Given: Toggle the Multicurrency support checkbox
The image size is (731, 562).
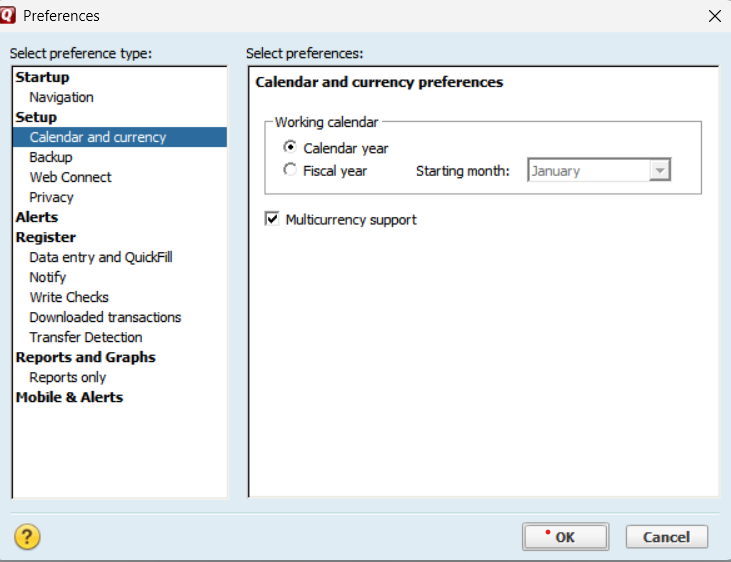Looking at the screenshot, I should (272, 219).
